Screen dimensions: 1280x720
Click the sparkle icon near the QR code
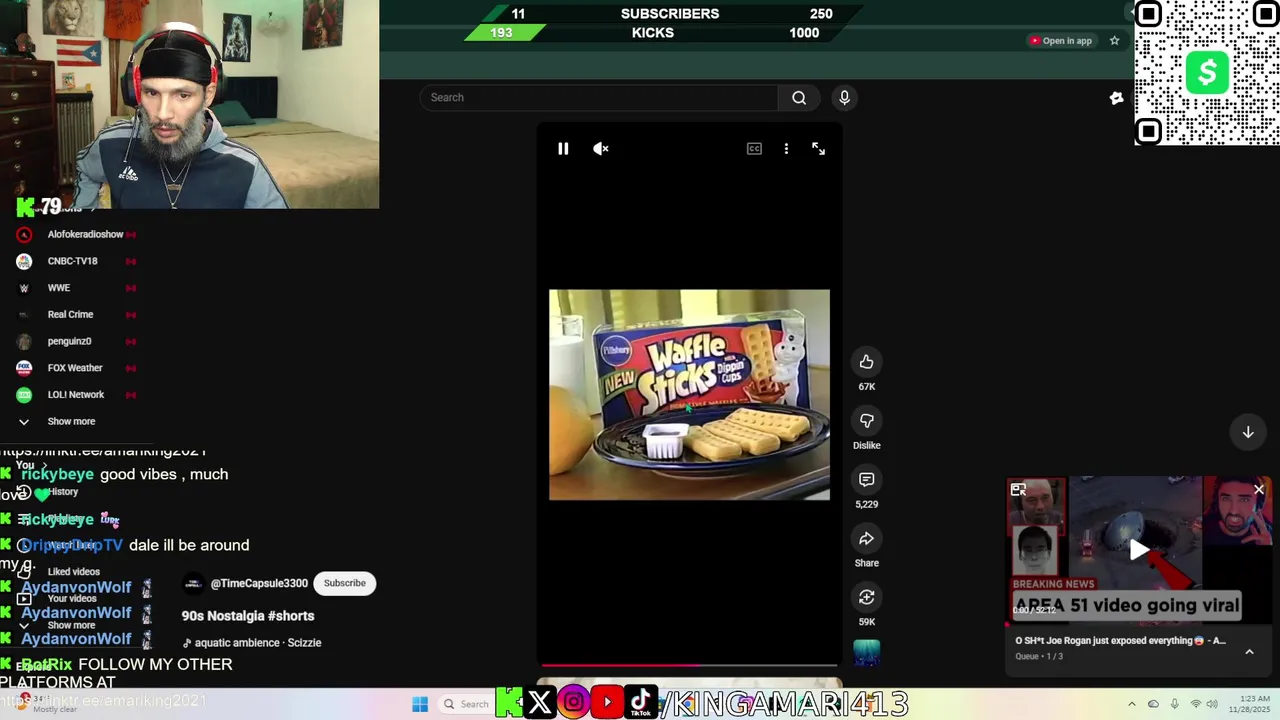coord(1117,98)
